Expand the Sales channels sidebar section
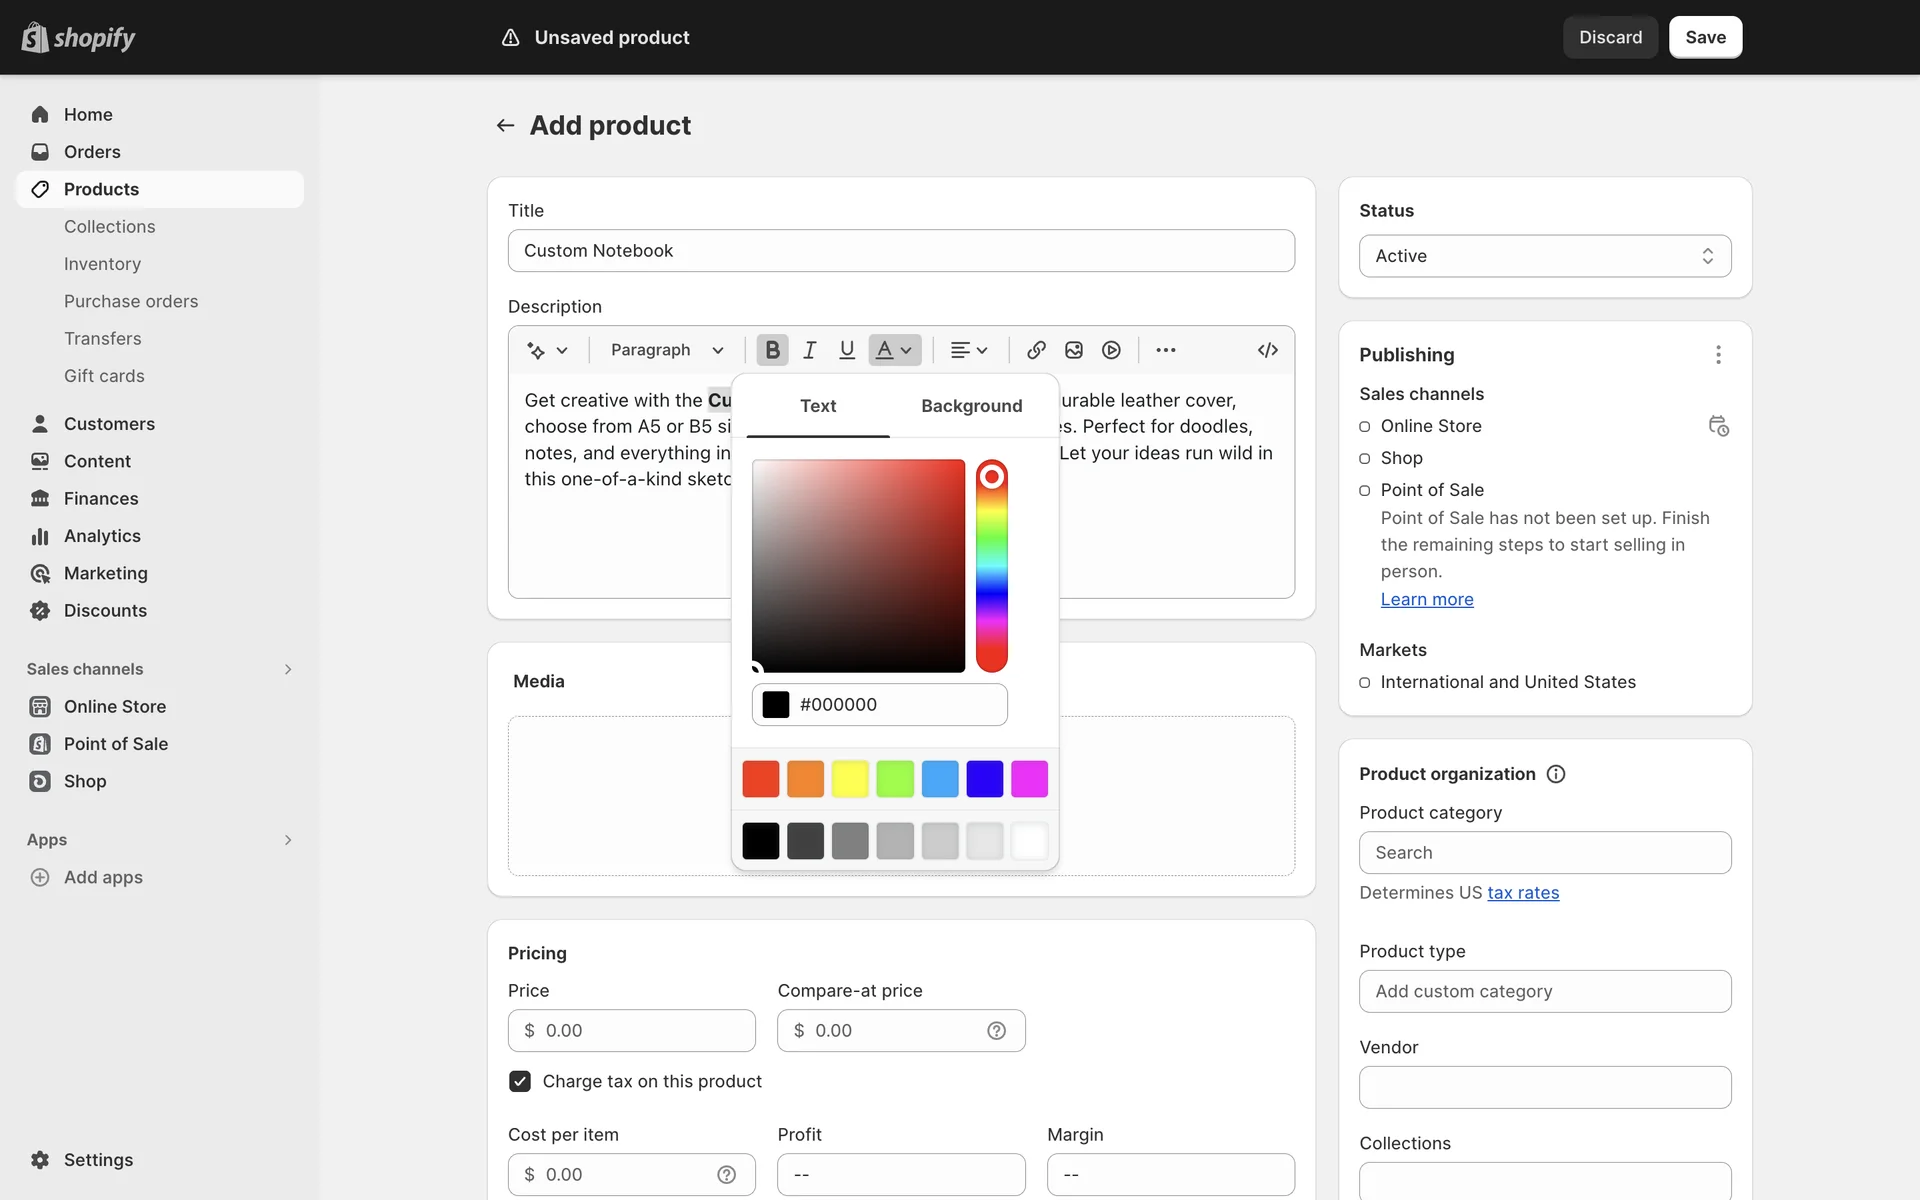The height and width of the screenshot is (1200, 1920). (x=288, y=669)
